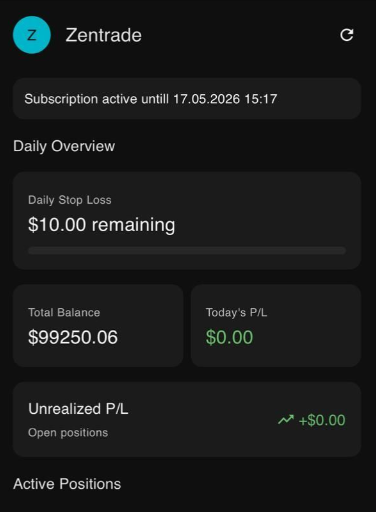Click the +$0.00 unrealized amount
The width and height of the screenshot is (376, 512).
pyautogui.click(x=322, y=420)
